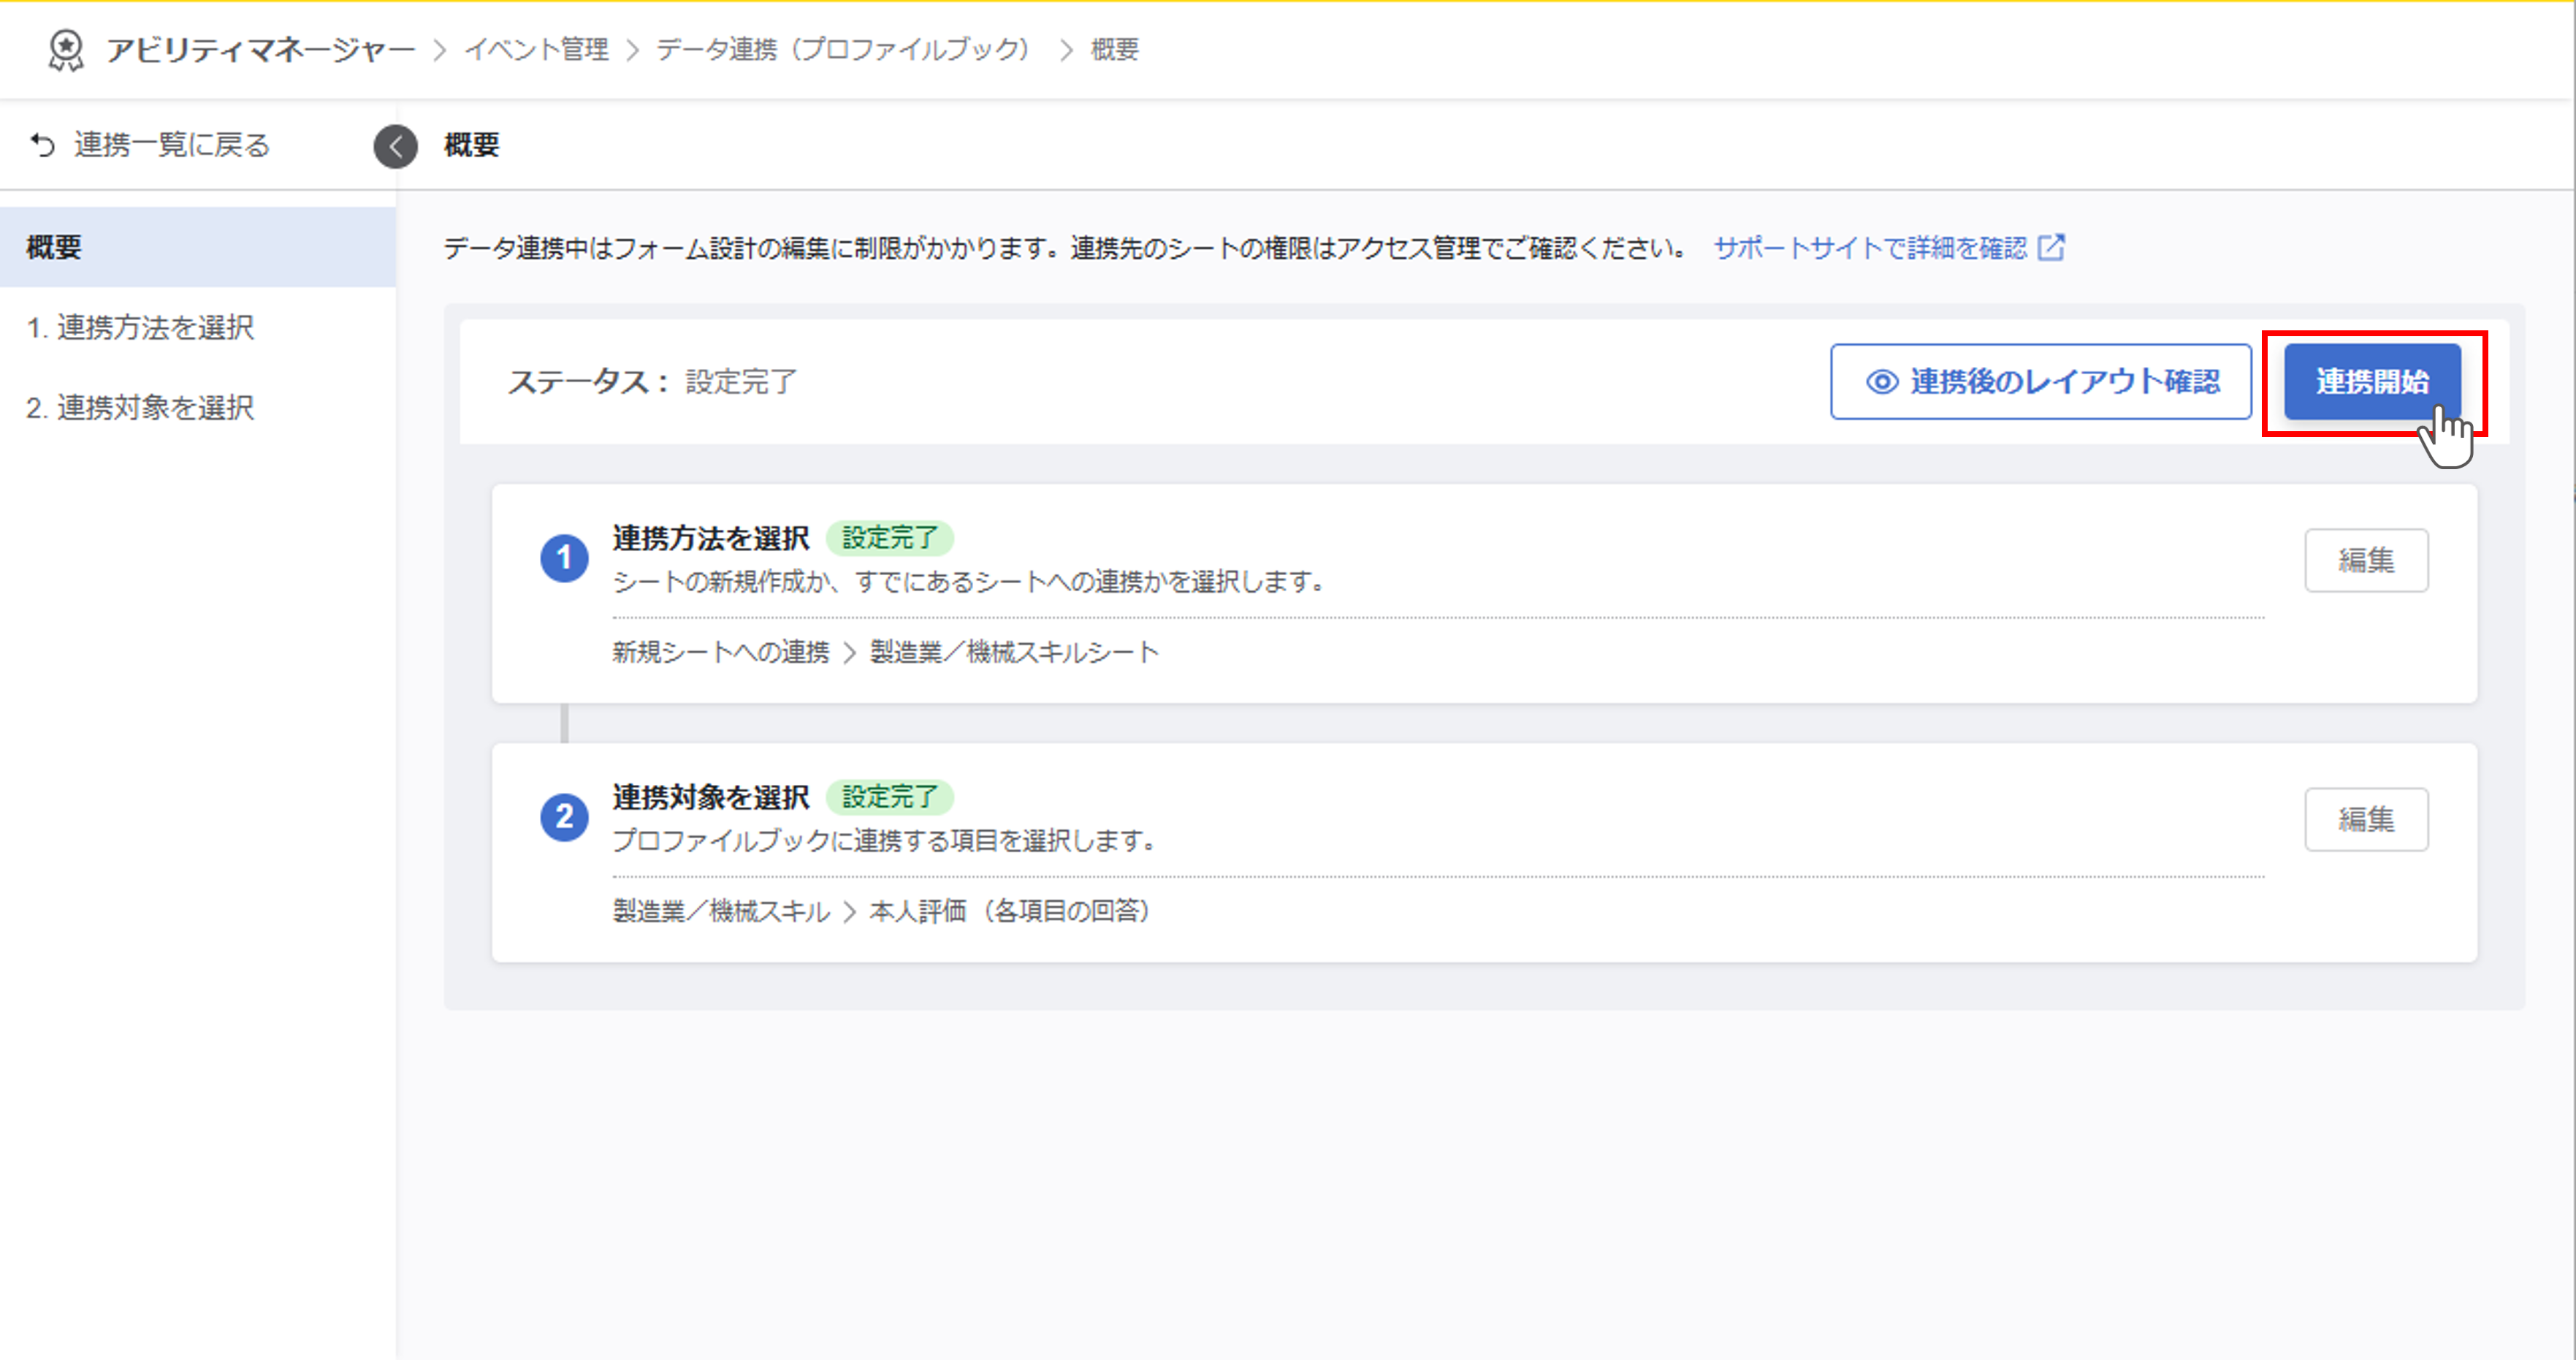Return via 連携一覧に戻る link
Image resolution: width=2576 pixels, height=1360 pixels.
click(171, 146)
